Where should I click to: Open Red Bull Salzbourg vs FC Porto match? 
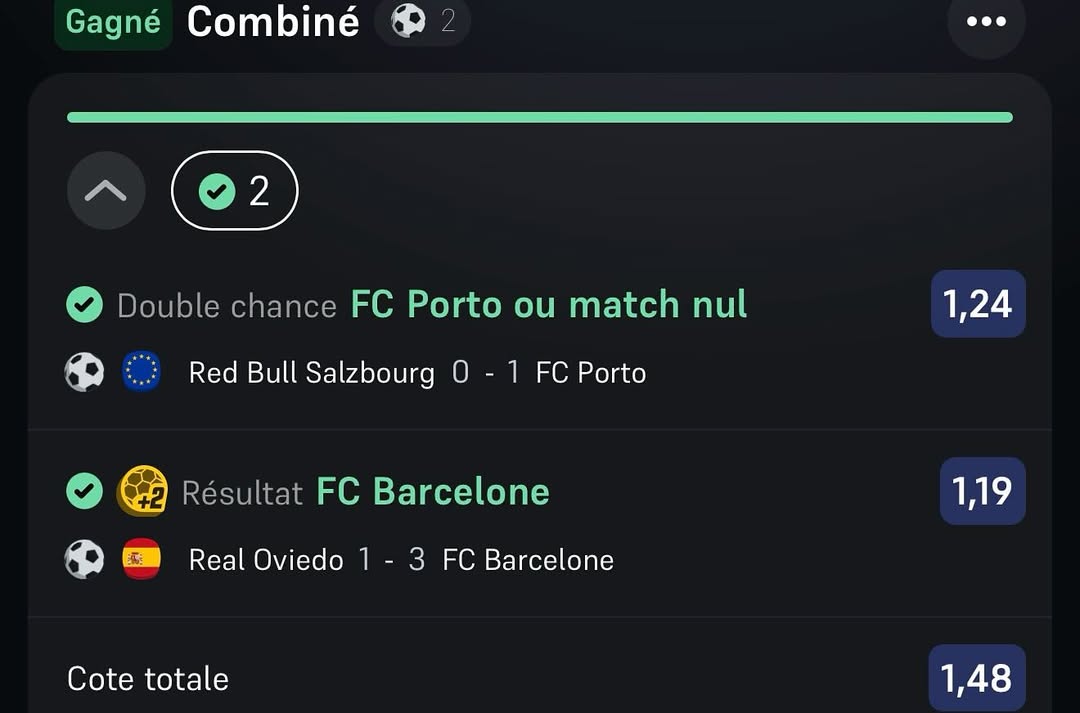coord(417,373)
